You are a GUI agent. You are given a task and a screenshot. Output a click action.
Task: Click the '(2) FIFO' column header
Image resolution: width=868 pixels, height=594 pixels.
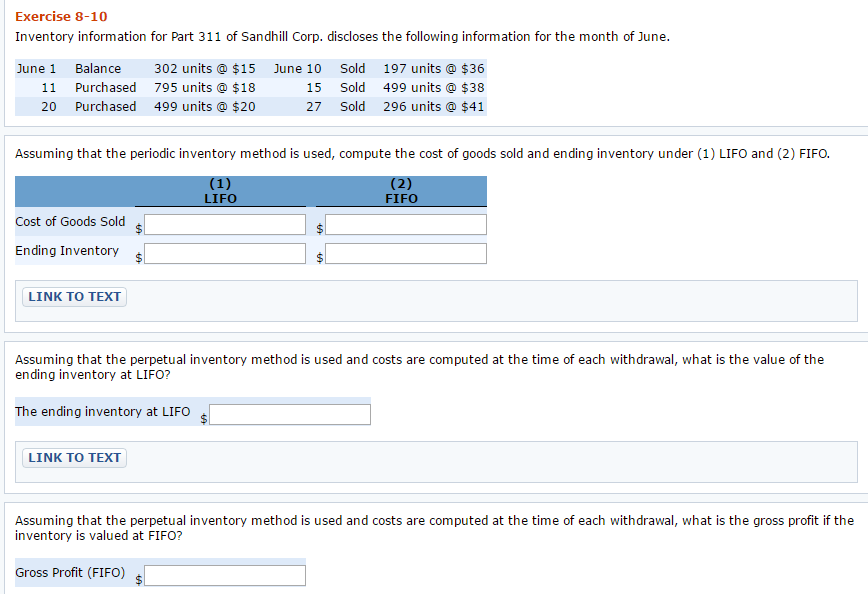point(401,191)
